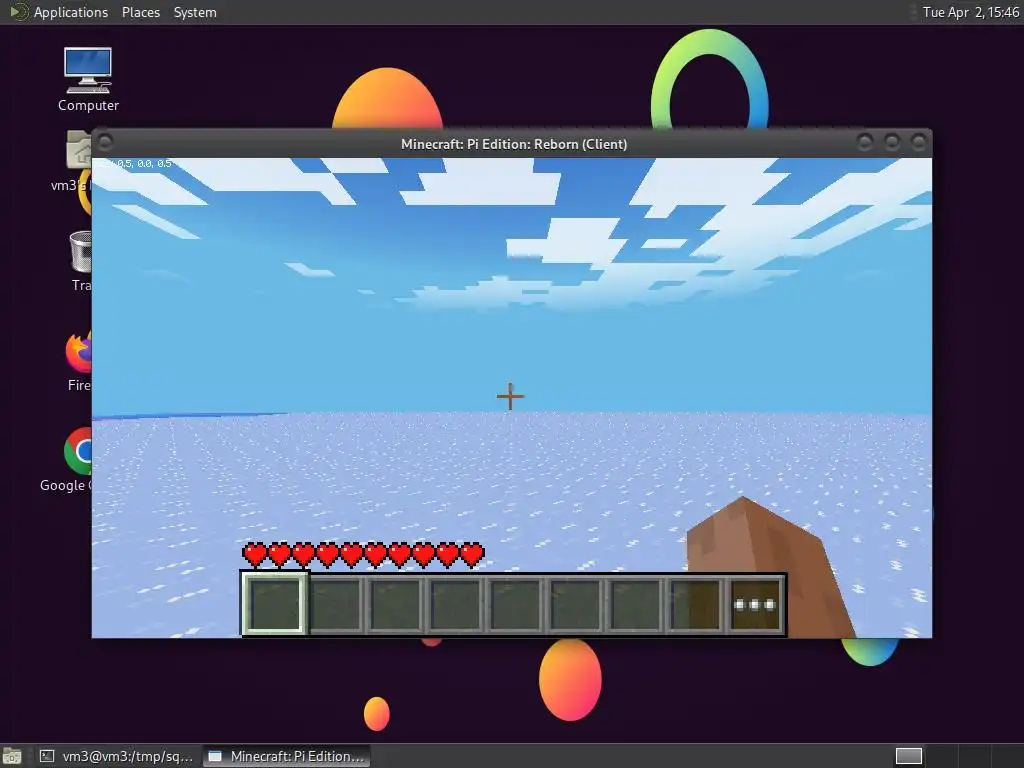
Task: Select the highlighted first hotbar slot
Action: point(274,605)
